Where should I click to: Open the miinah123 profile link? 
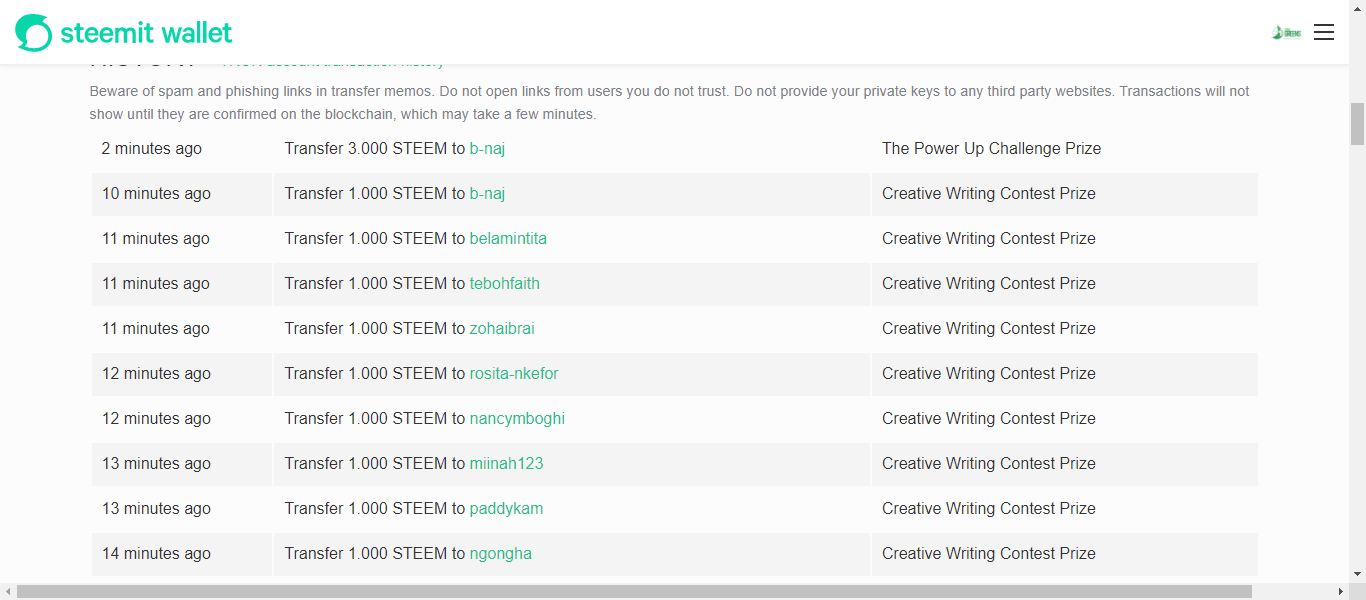click(x=506, y=463)
